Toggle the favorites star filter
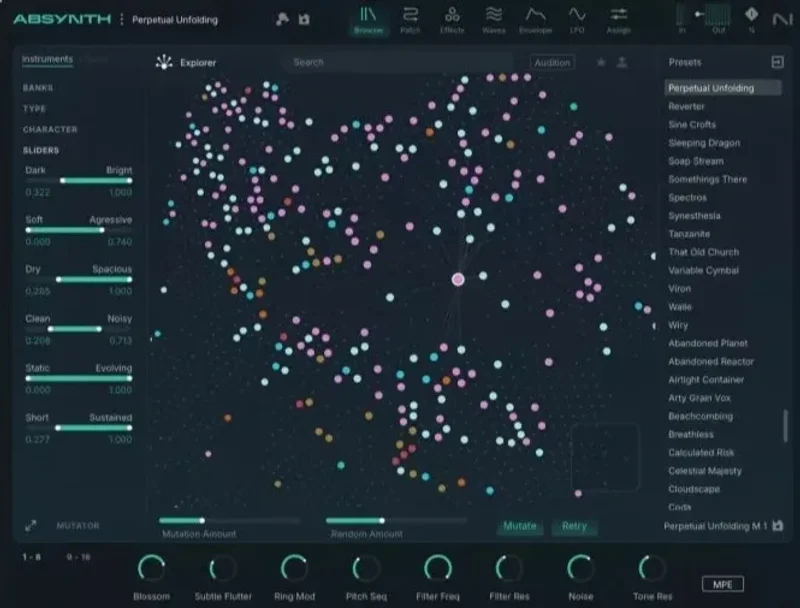This screenshot has height=608, width=800. (601, 62)
